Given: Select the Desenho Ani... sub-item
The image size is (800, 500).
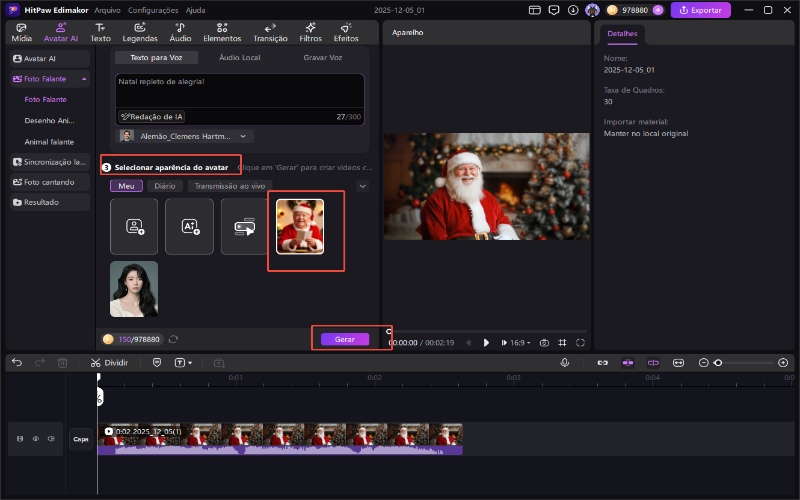Looking at the screenshot, I should (x=49, y=121).
